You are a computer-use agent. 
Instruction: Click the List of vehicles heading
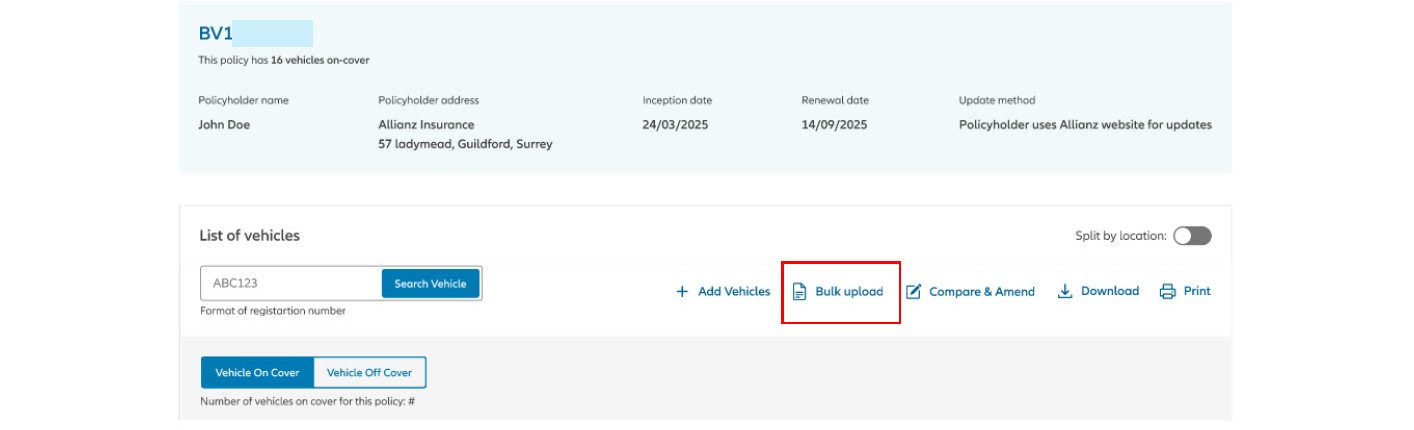pyautogui.click(x=250, y=236)
